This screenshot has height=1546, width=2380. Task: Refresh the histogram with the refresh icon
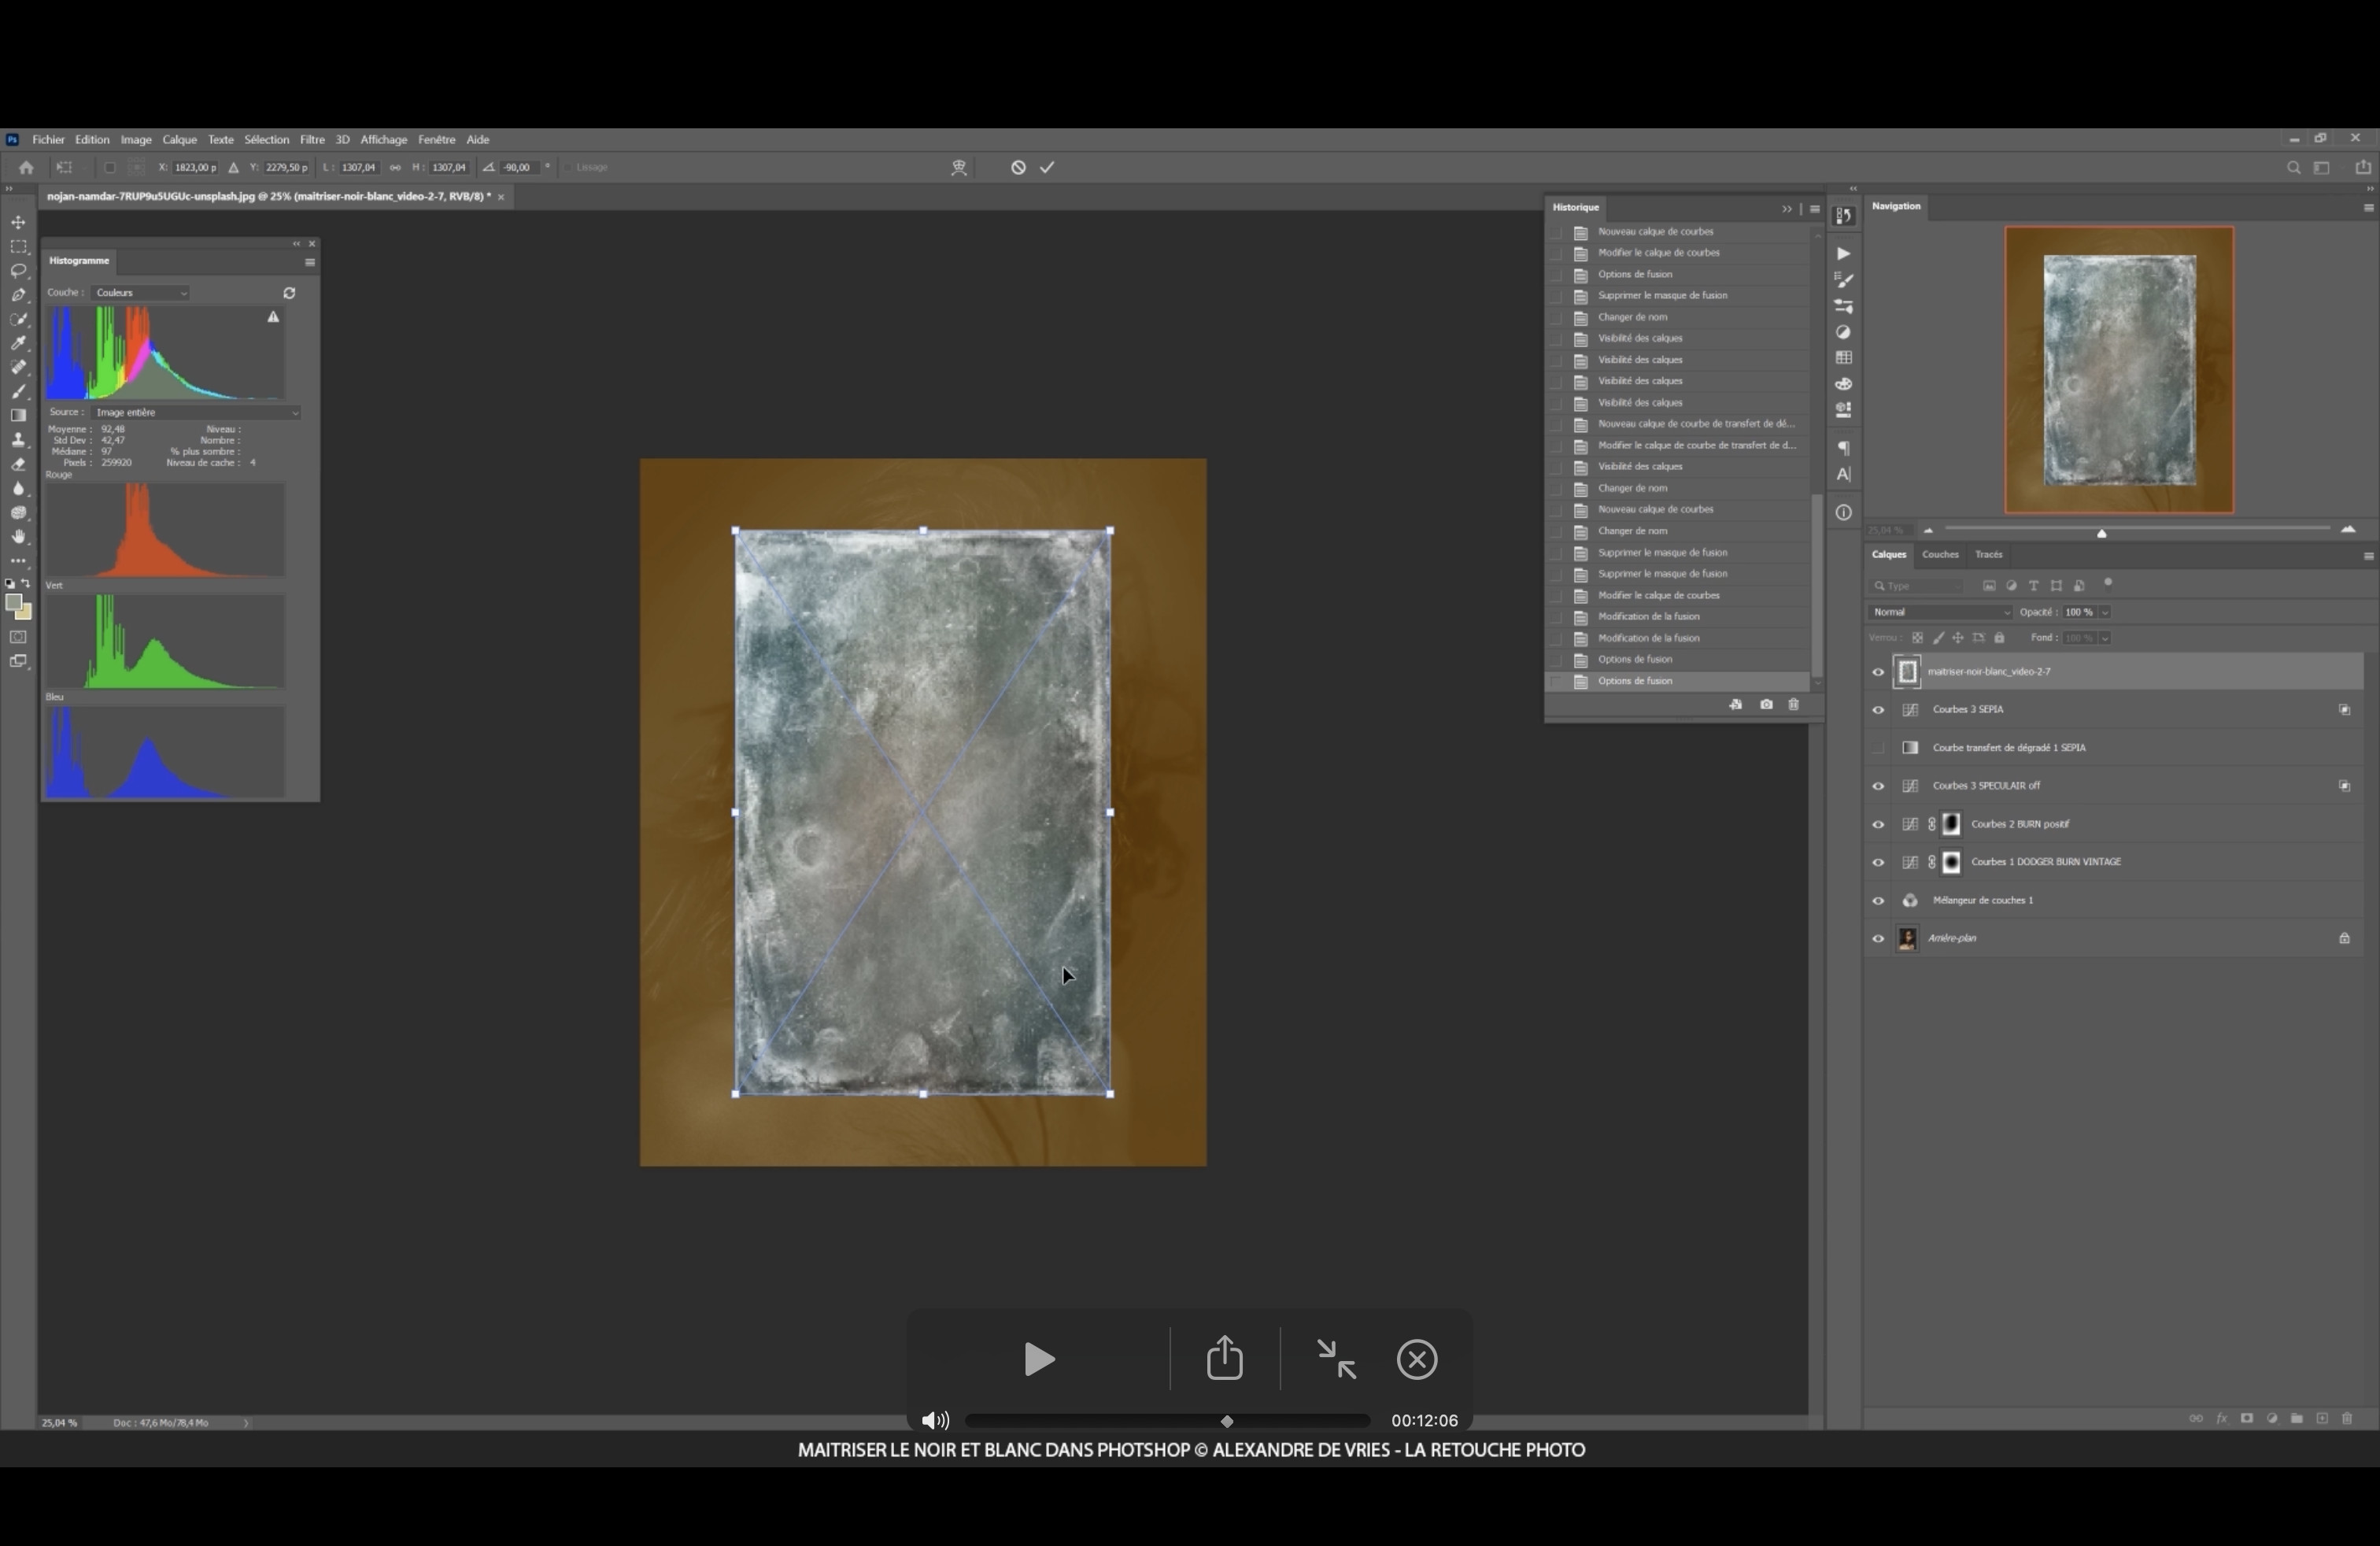[x=289, y=293]
